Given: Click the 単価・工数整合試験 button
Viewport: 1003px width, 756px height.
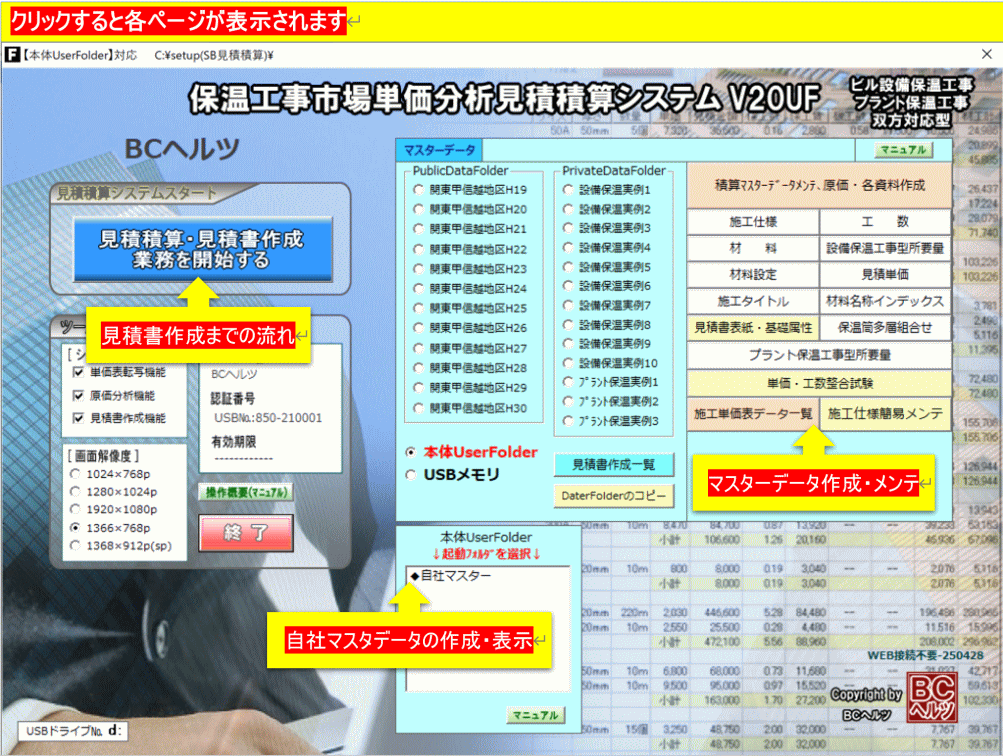Looking at the screenshot, I should (x=819, y=383).
